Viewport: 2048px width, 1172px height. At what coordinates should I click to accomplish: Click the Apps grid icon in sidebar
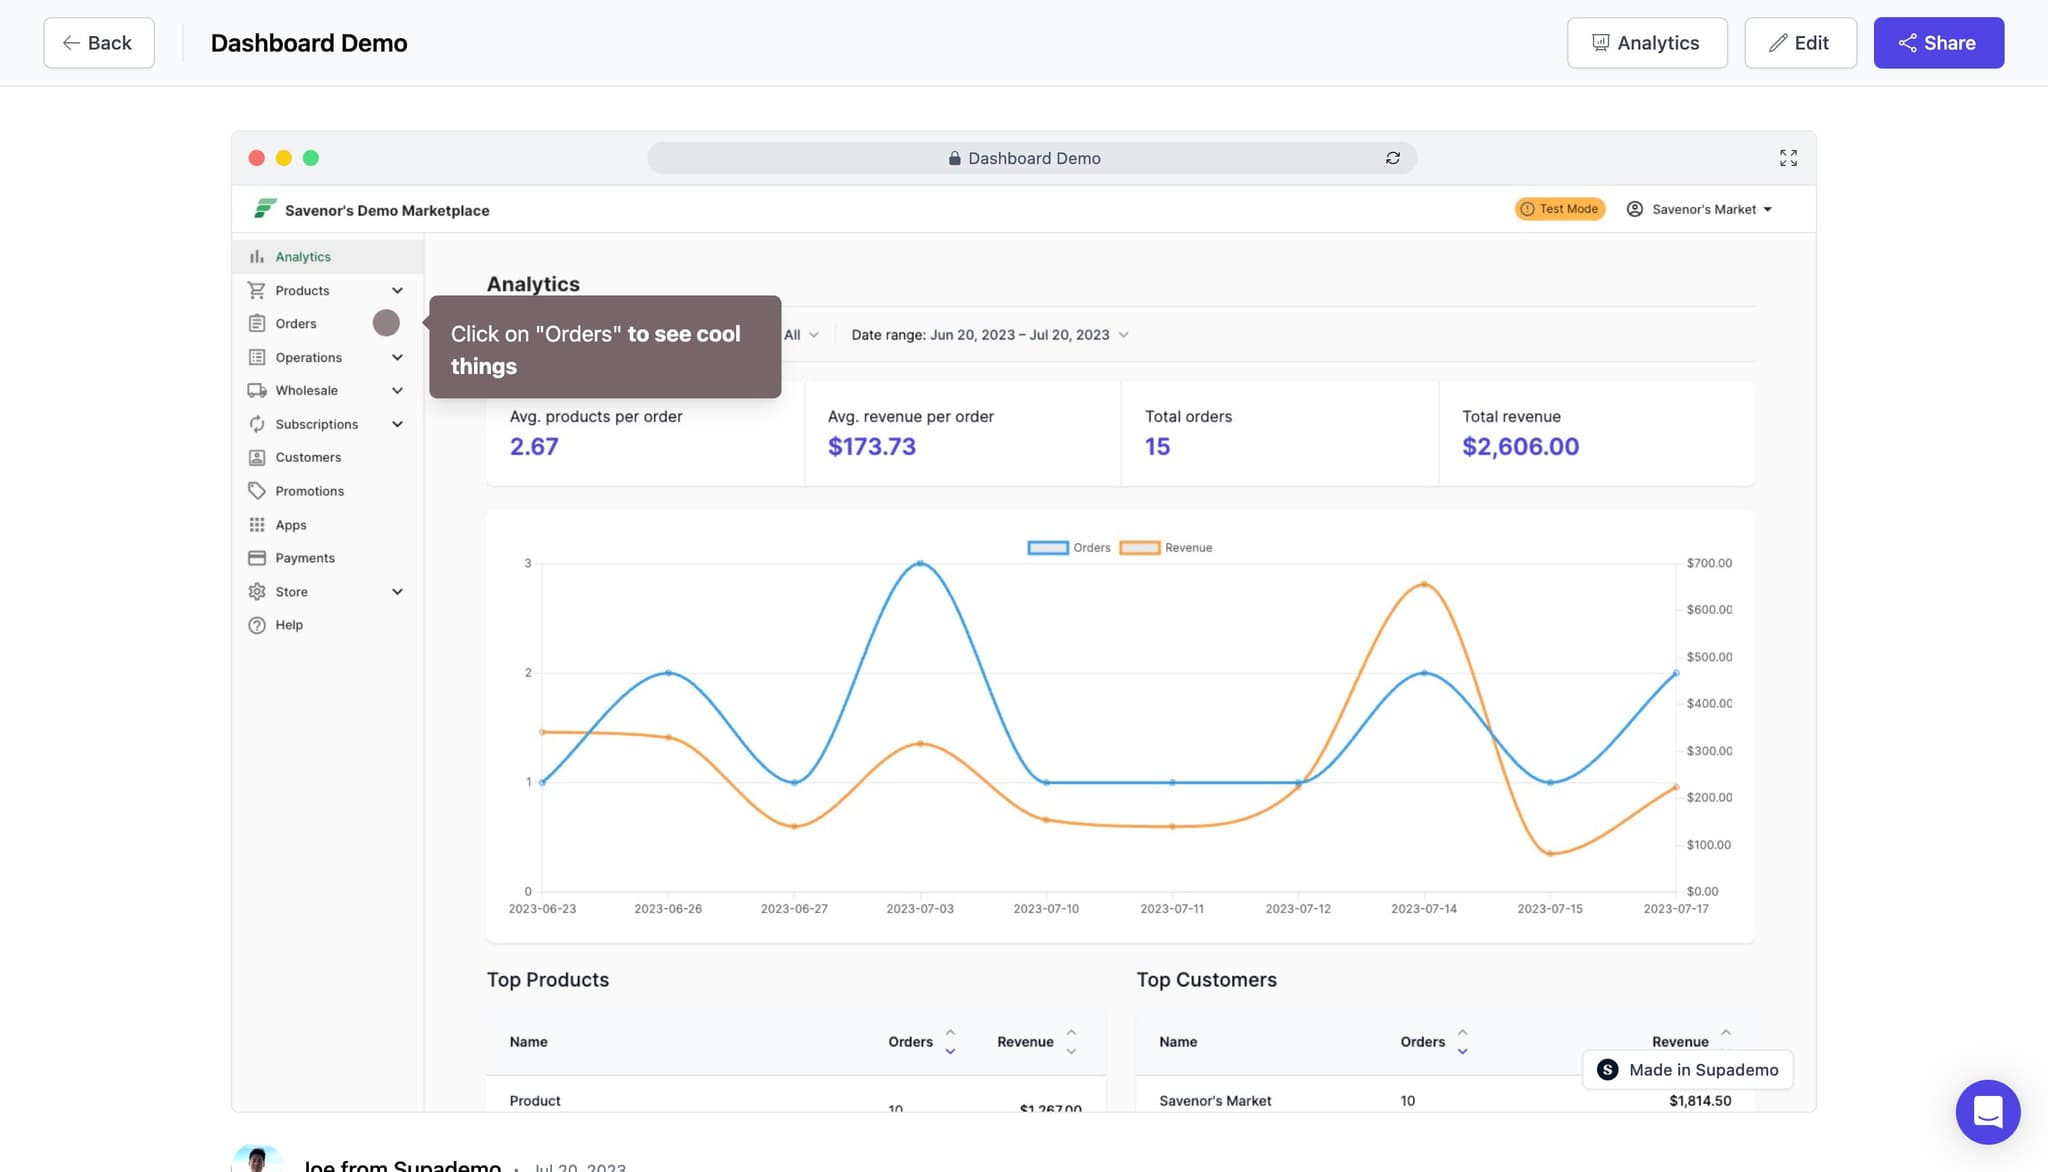[257, 525]
